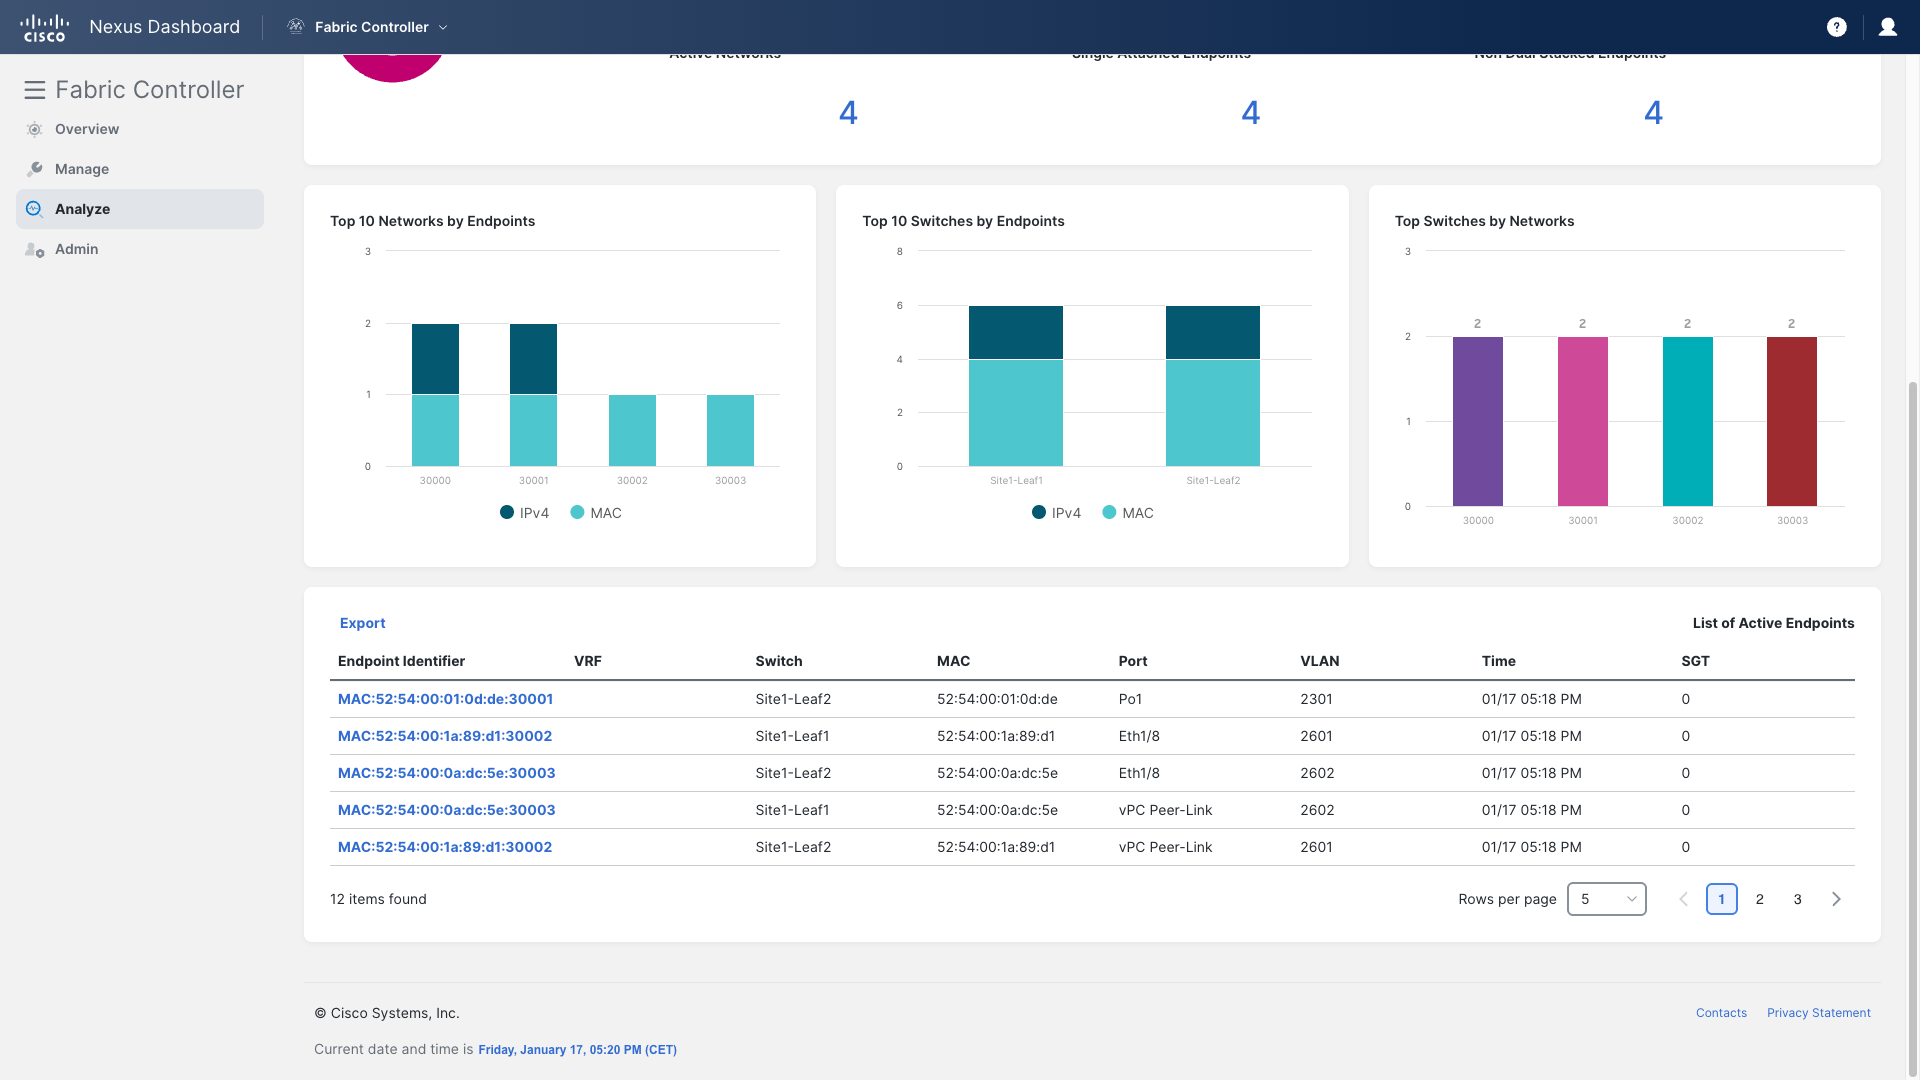Viewport: 1920px width, 1080px height.
Task: Open the Rows per page dropdown
Action: coord(1607,899)
